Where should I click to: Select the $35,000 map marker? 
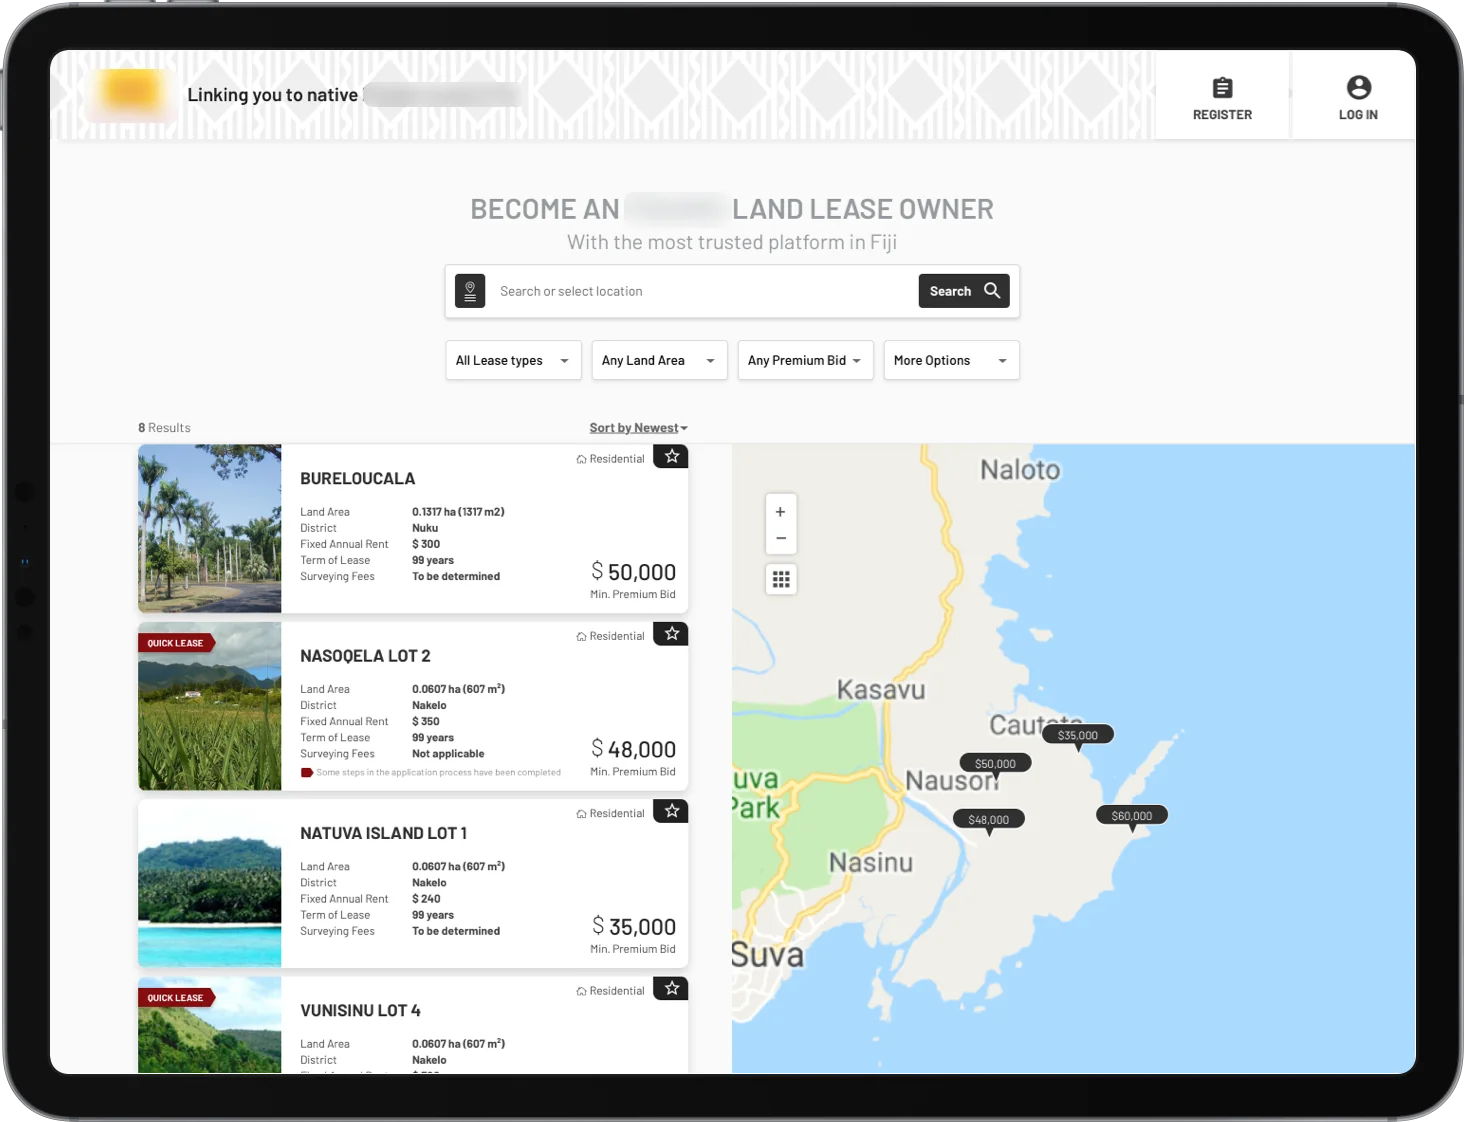pyautogui.click(x=1078, y=735)
